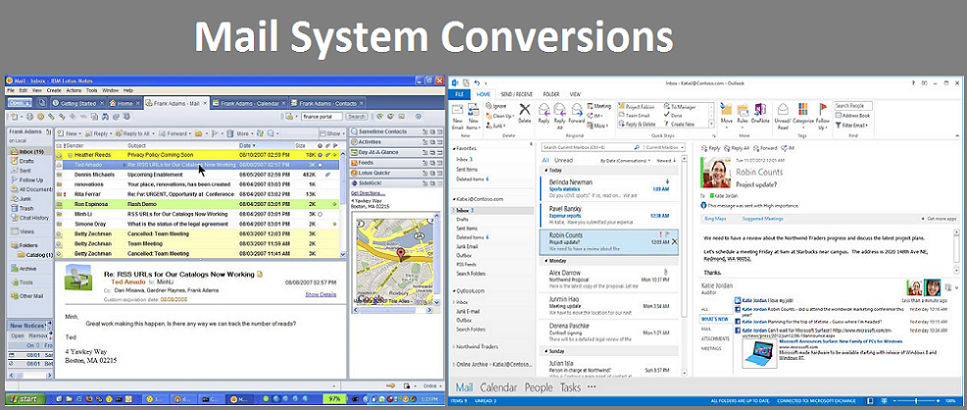The height and width of the screenshot is (410, 967).
Task: Open Current Mailbox search scope dropdown
Action: (x=664, y=148)
